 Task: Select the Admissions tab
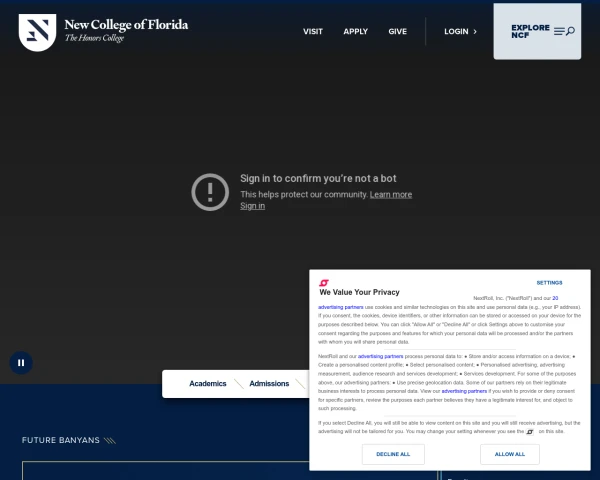coord(269,384)
